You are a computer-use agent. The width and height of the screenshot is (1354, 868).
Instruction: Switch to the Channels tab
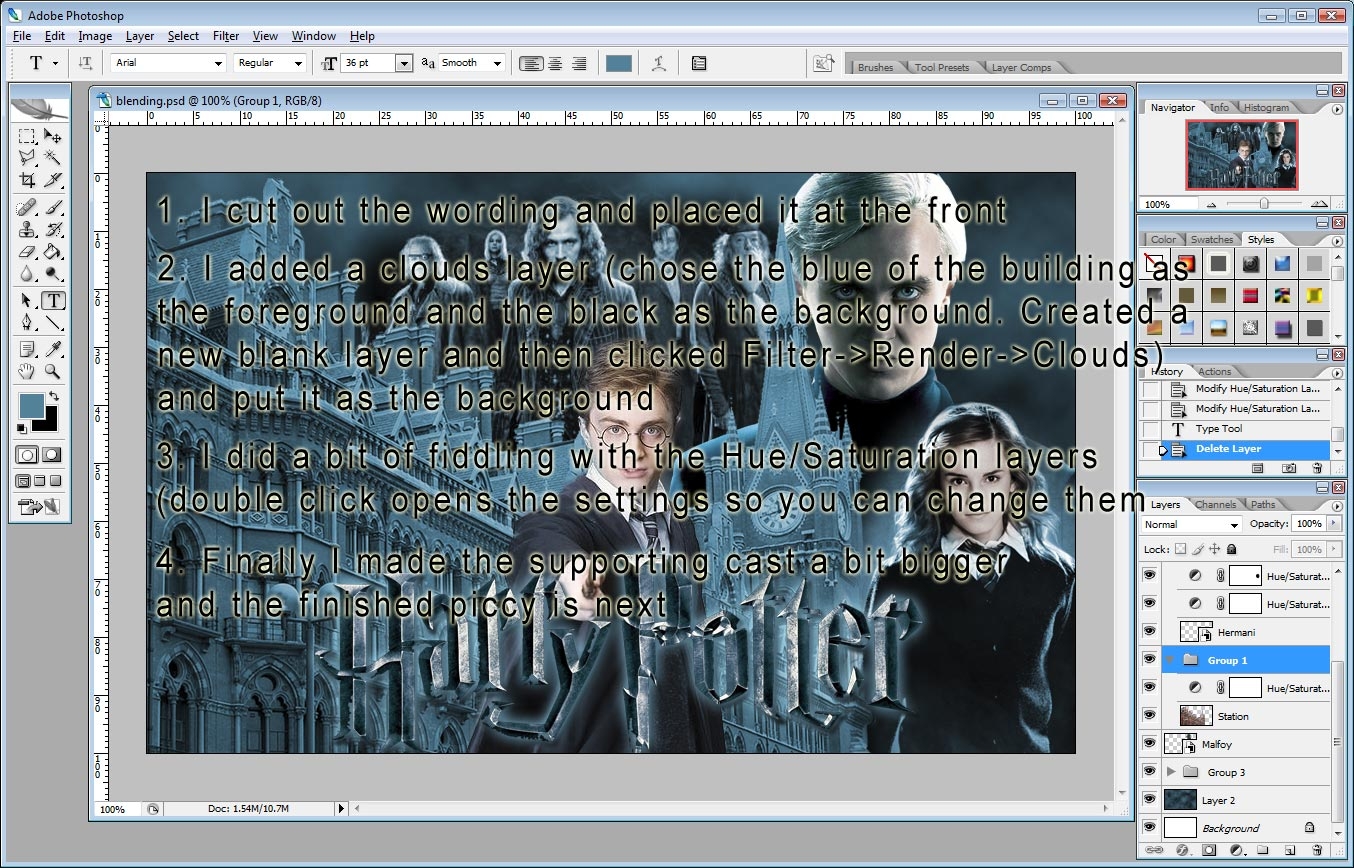pyautogui.click(x=1214, y=504)
